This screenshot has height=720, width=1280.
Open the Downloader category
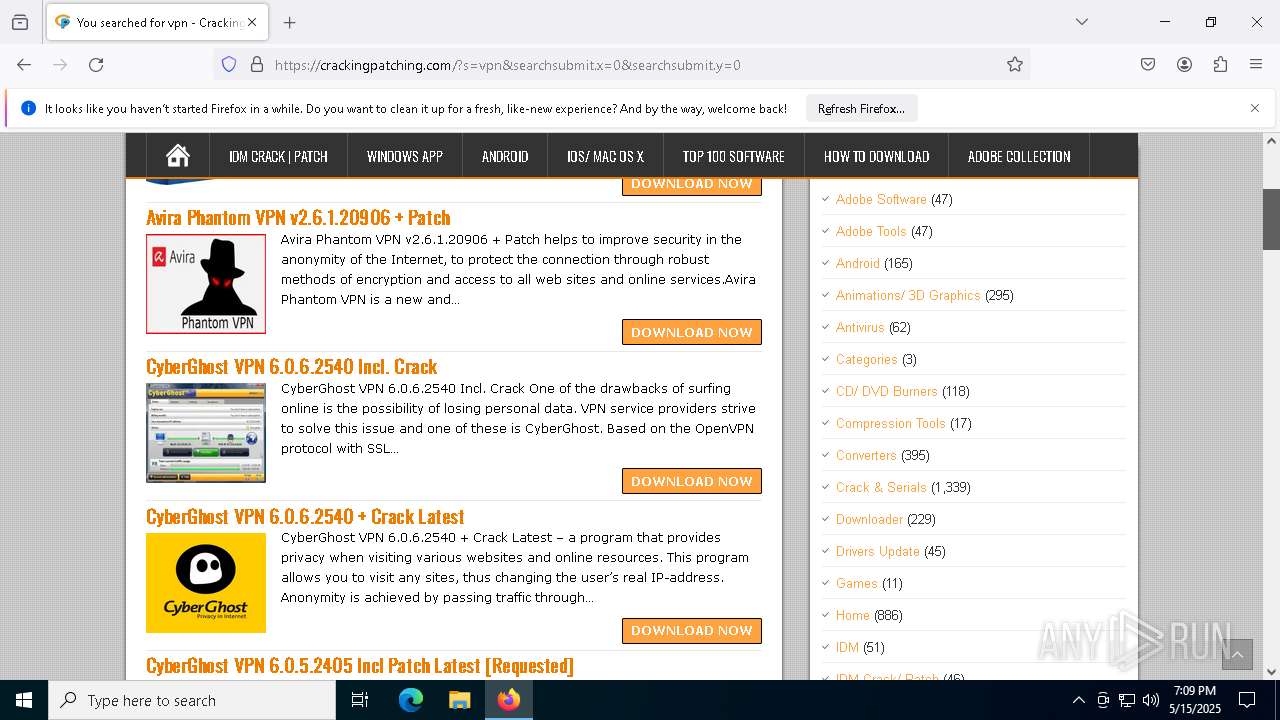(869, 519)
